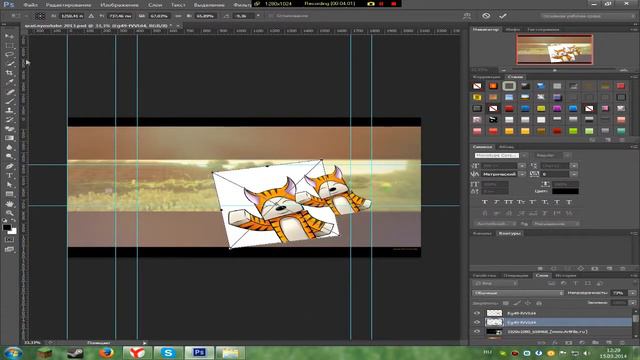640x360 pixels.
Task: Hide the unselected tiger layer via eye icon
Action: 477,313
